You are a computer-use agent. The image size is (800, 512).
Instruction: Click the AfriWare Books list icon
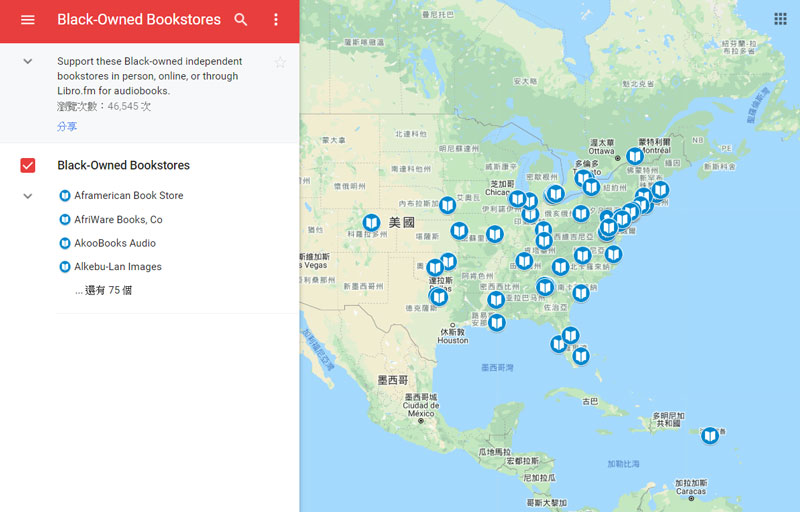pos(65,220)
